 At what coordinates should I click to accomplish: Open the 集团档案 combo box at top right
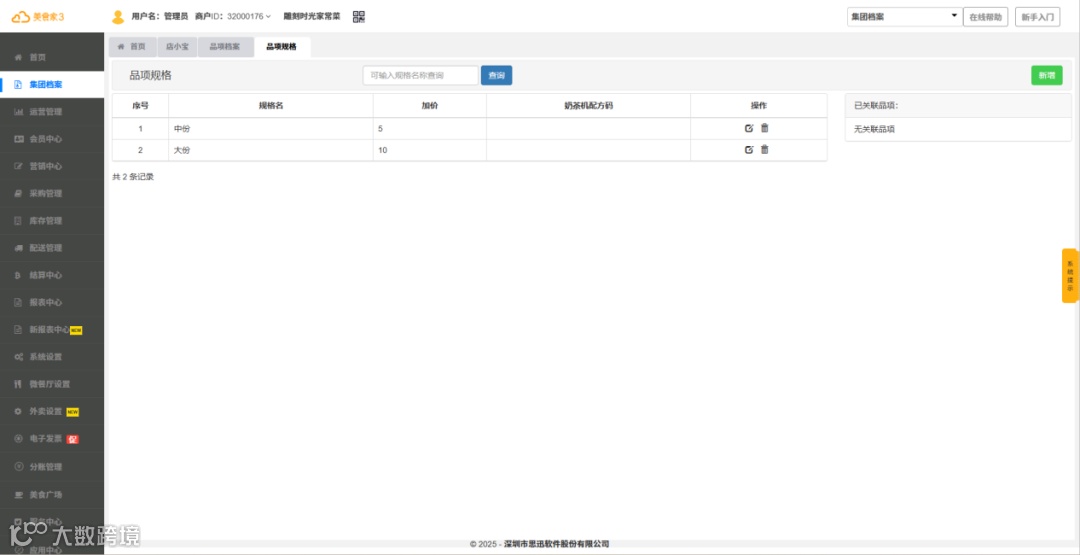pyautogui.click(x=904, y=17)
